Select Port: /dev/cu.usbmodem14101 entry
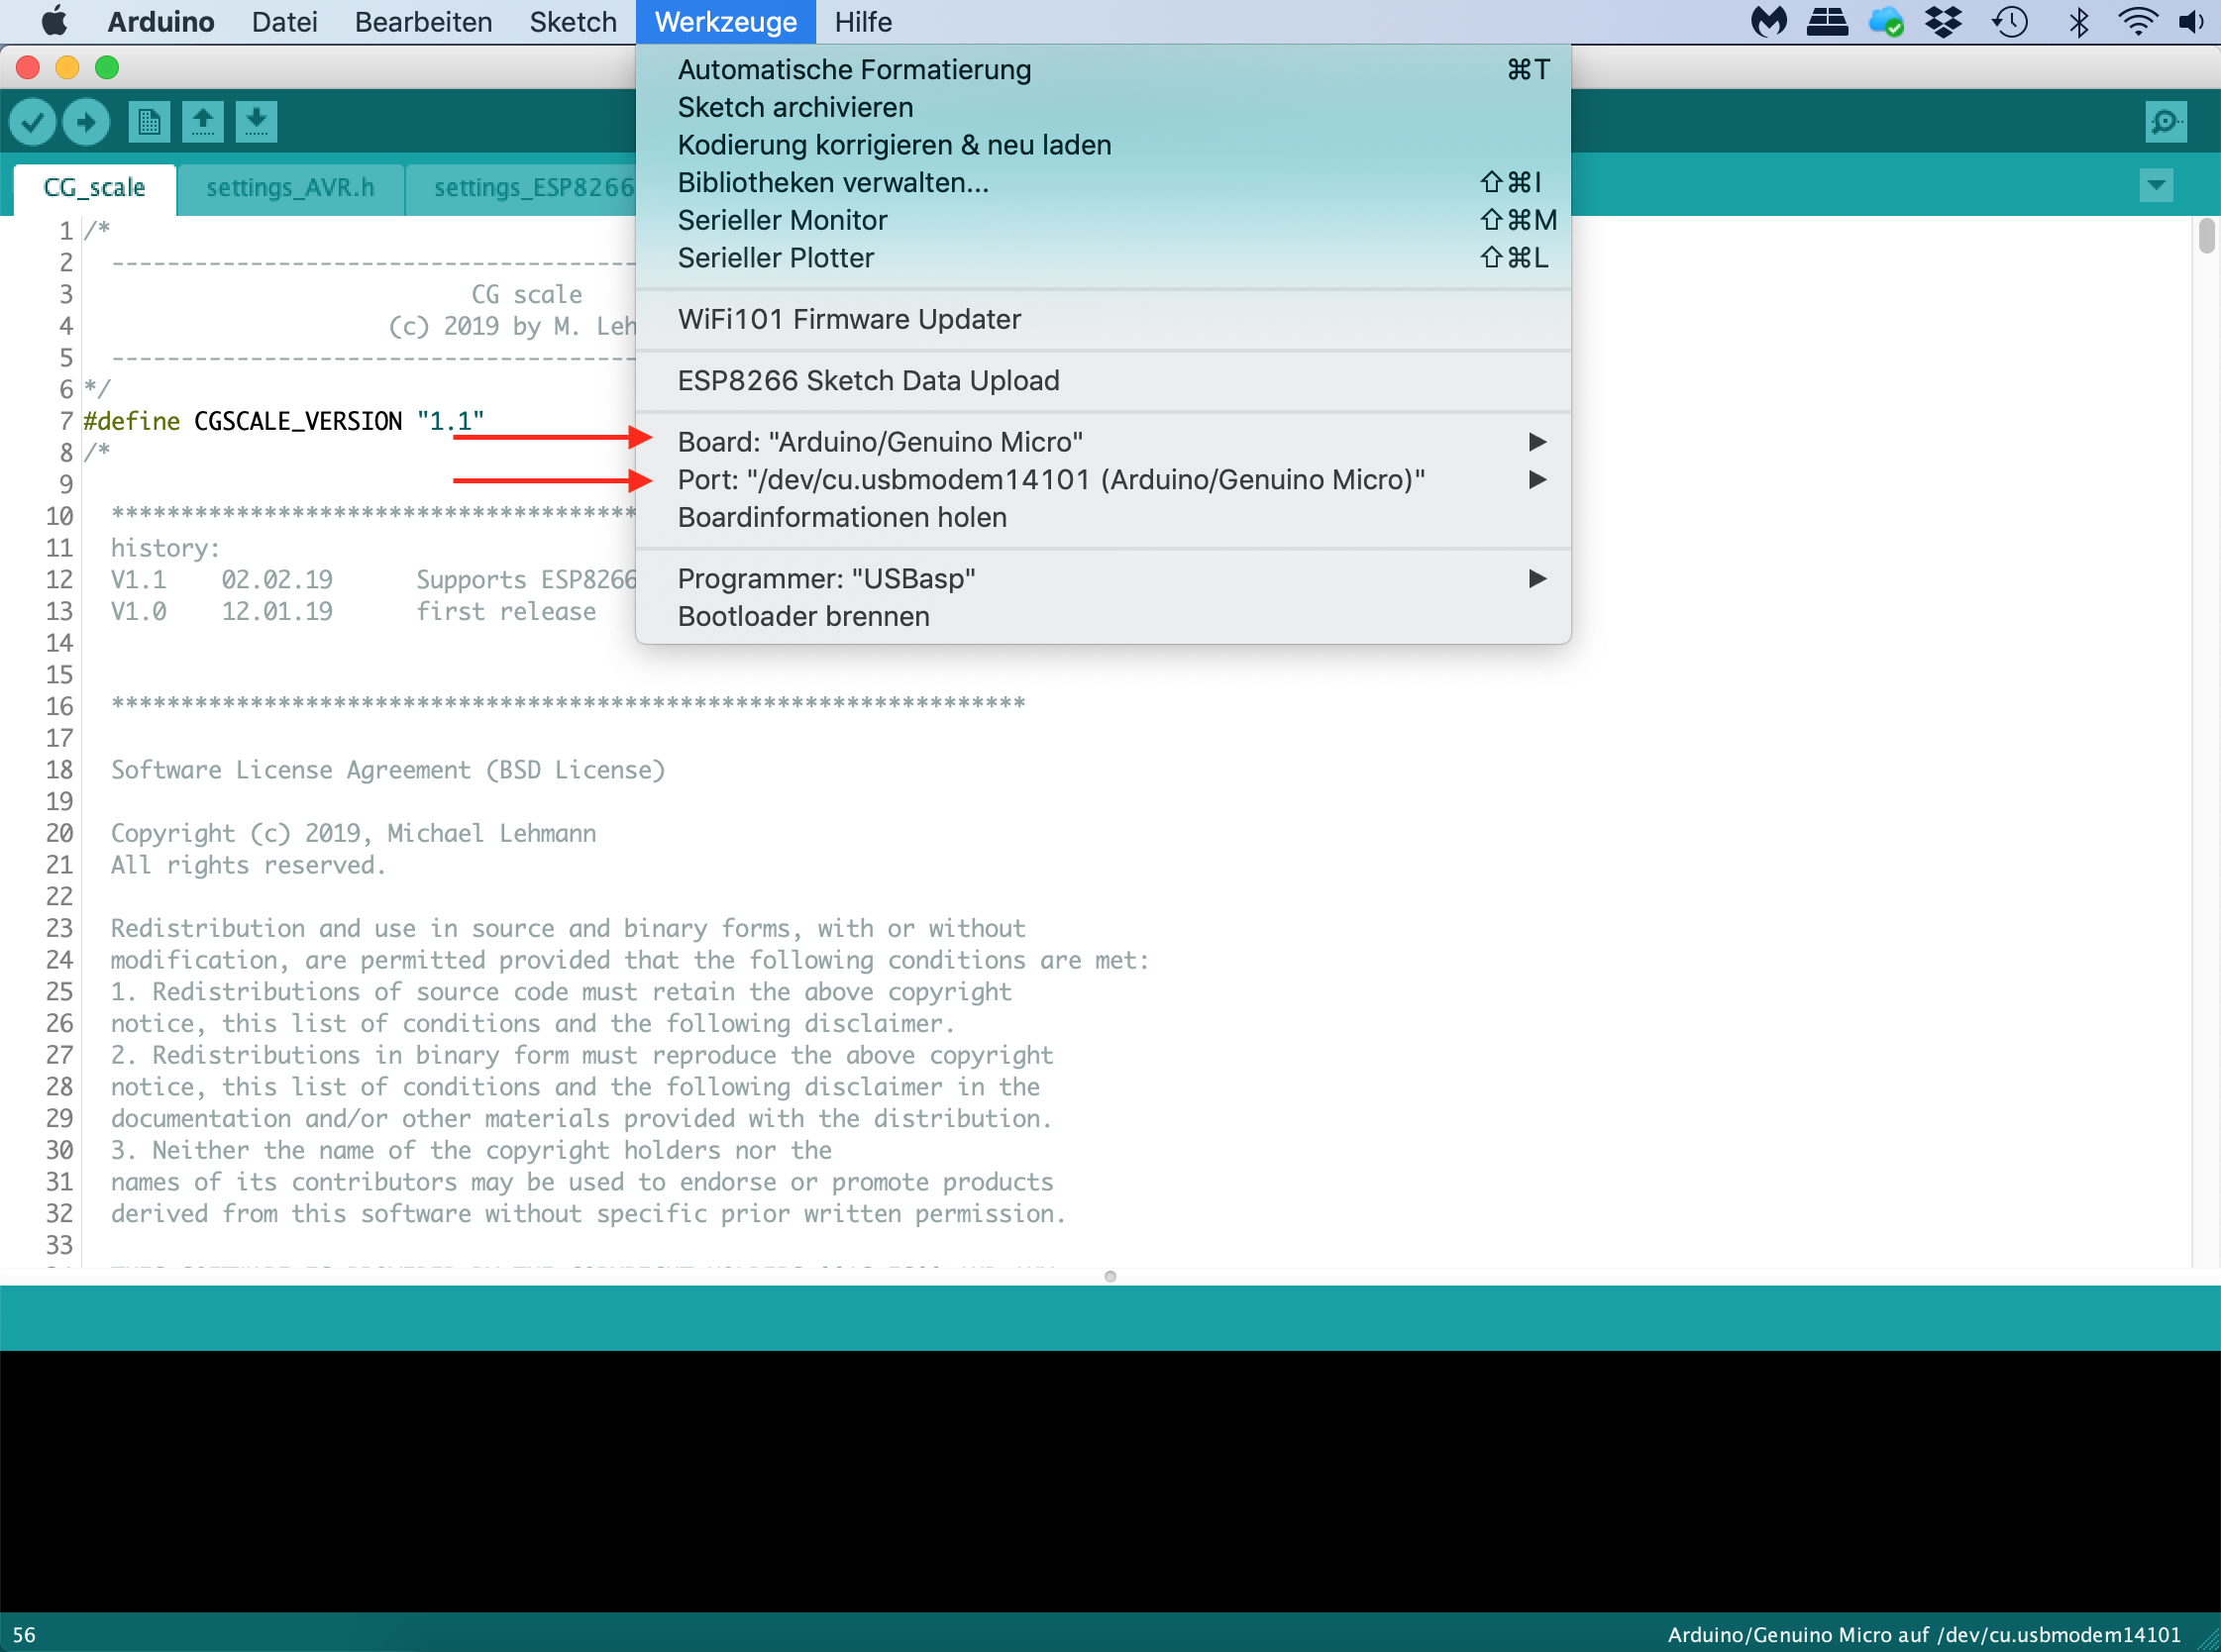Viewport: 2221px width, 1652px height. pos(1103,480)
